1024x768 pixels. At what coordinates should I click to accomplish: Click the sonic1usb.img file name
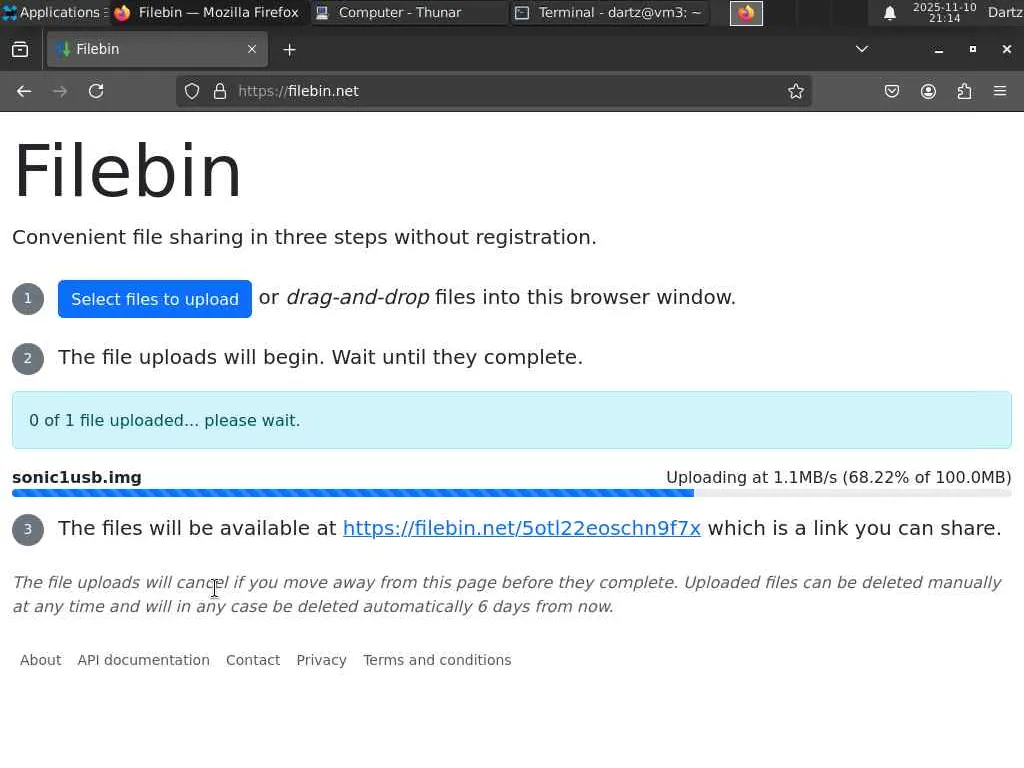click(x=77, y=477)
